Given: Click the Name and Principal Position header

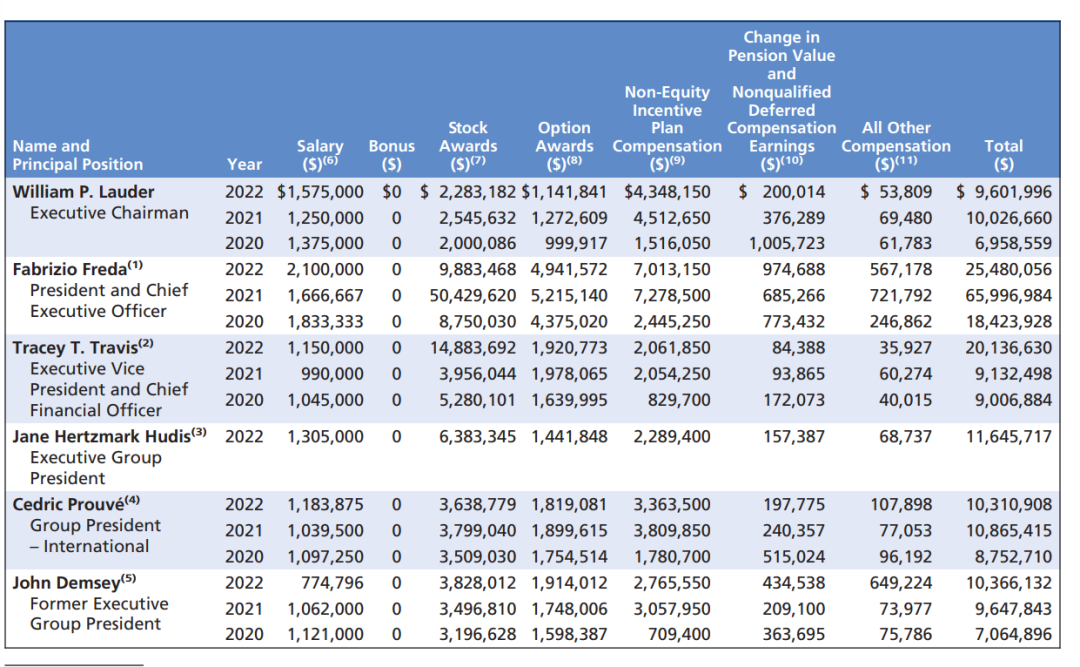Looking at the screenshot, I should click(x=77, y=155).
